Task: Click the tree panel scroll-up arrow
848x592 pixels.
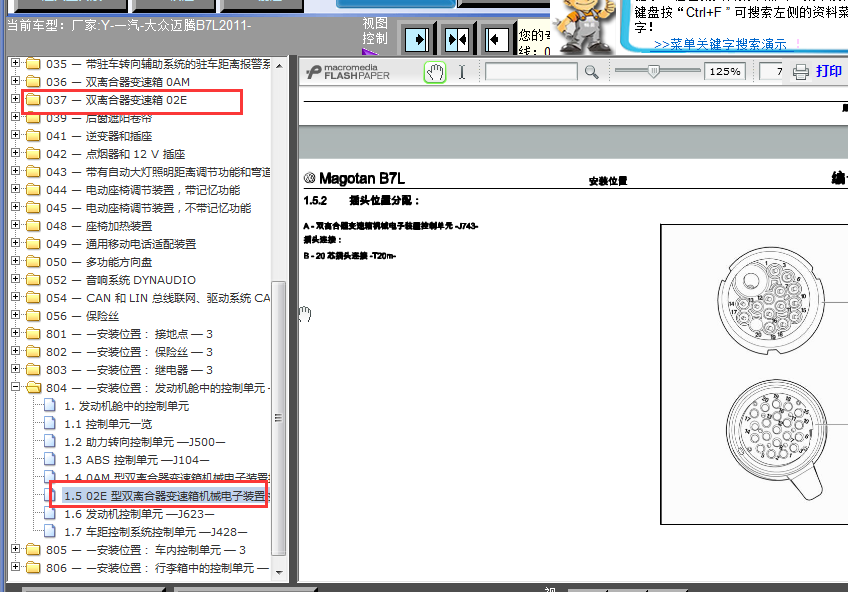Action: click(x=279, y=66)
